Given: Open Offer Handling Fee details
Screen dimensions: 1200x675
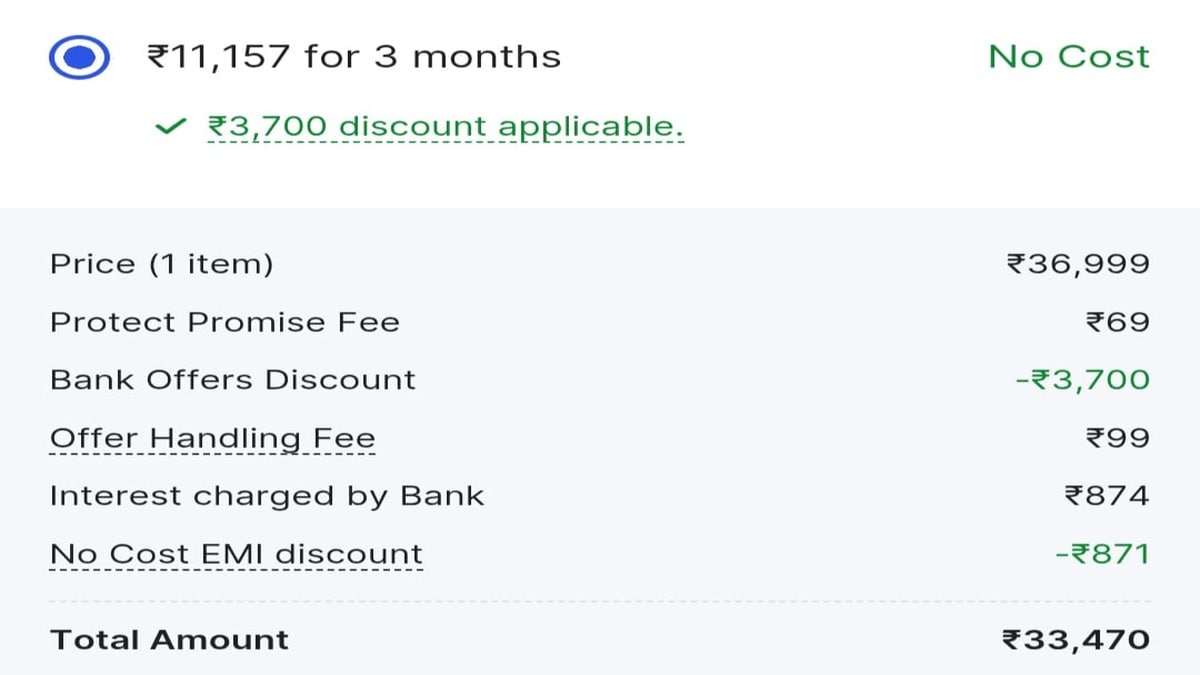Looking at the screenshot, I should coord(213,438).
